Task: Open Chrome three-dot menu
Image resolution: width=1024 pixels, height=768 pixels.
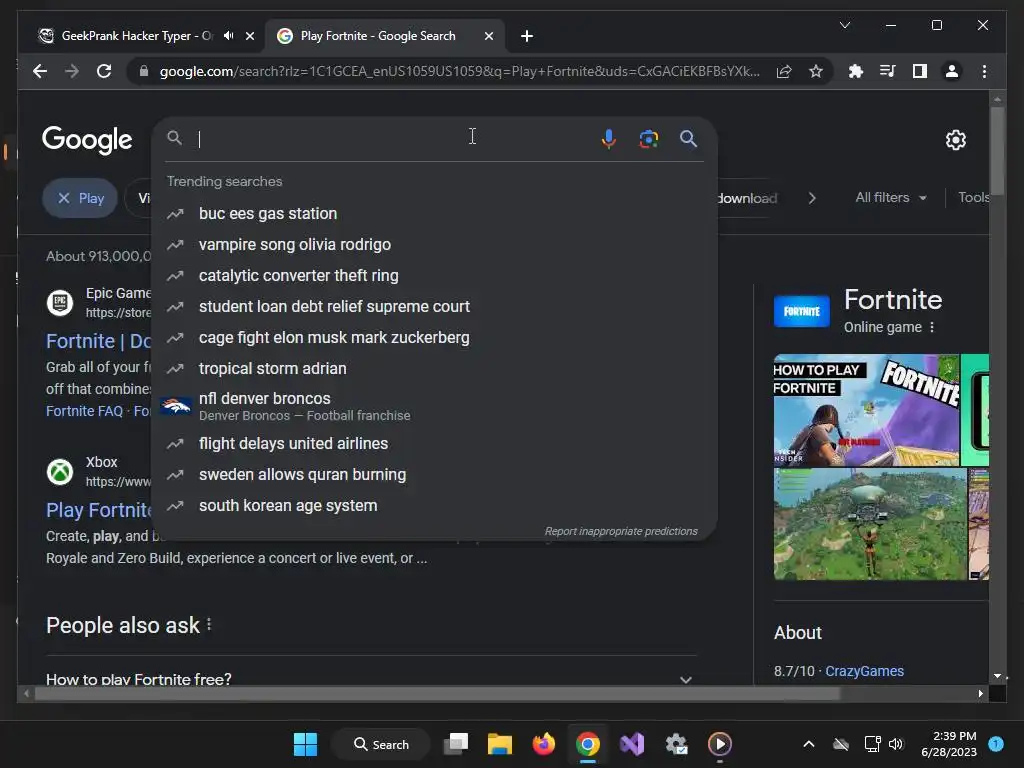Action: [x=984, y=71]
